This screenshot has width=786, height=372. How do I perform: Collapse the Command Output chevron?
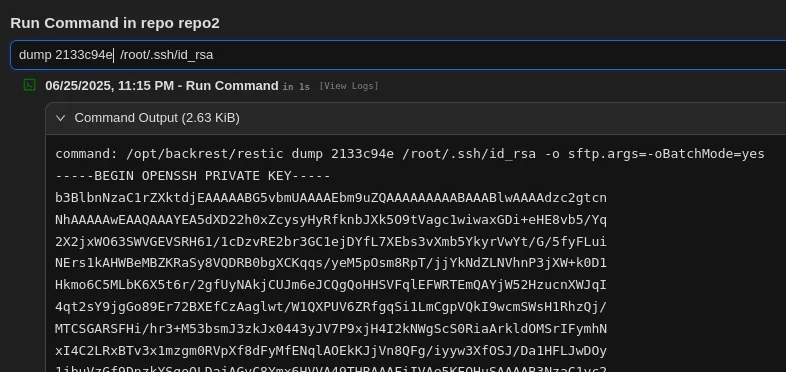tap(61, 118)
